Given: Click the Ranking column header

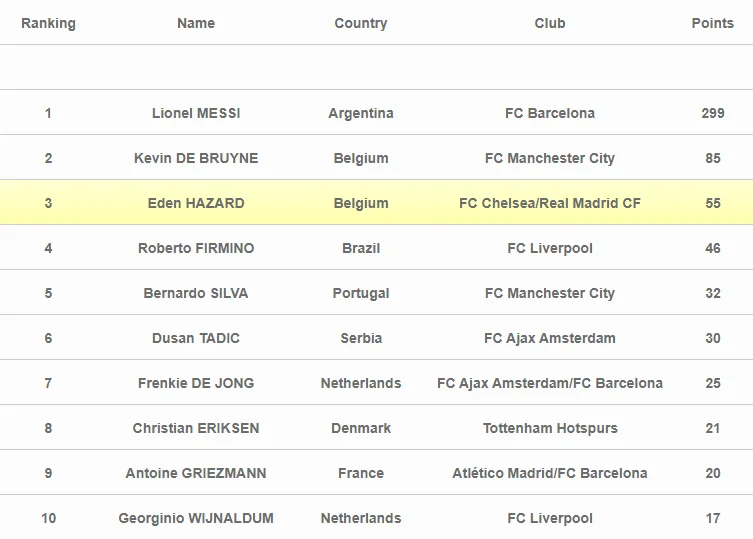Looking at the screenshot, I should (x=48, y=23).
